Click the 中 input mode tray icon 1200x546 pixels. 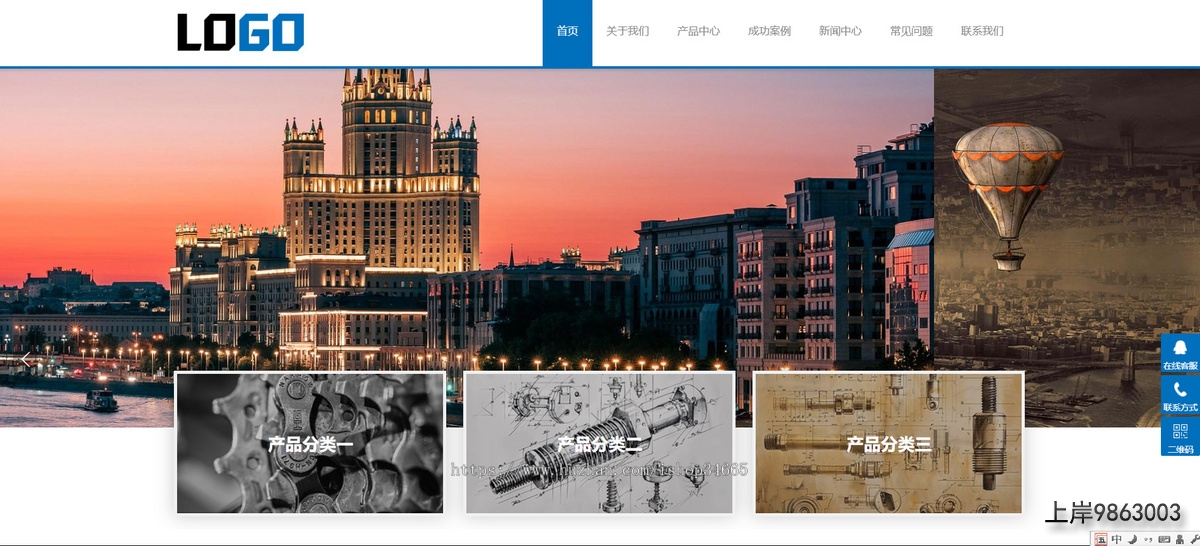pos(1116,539)
